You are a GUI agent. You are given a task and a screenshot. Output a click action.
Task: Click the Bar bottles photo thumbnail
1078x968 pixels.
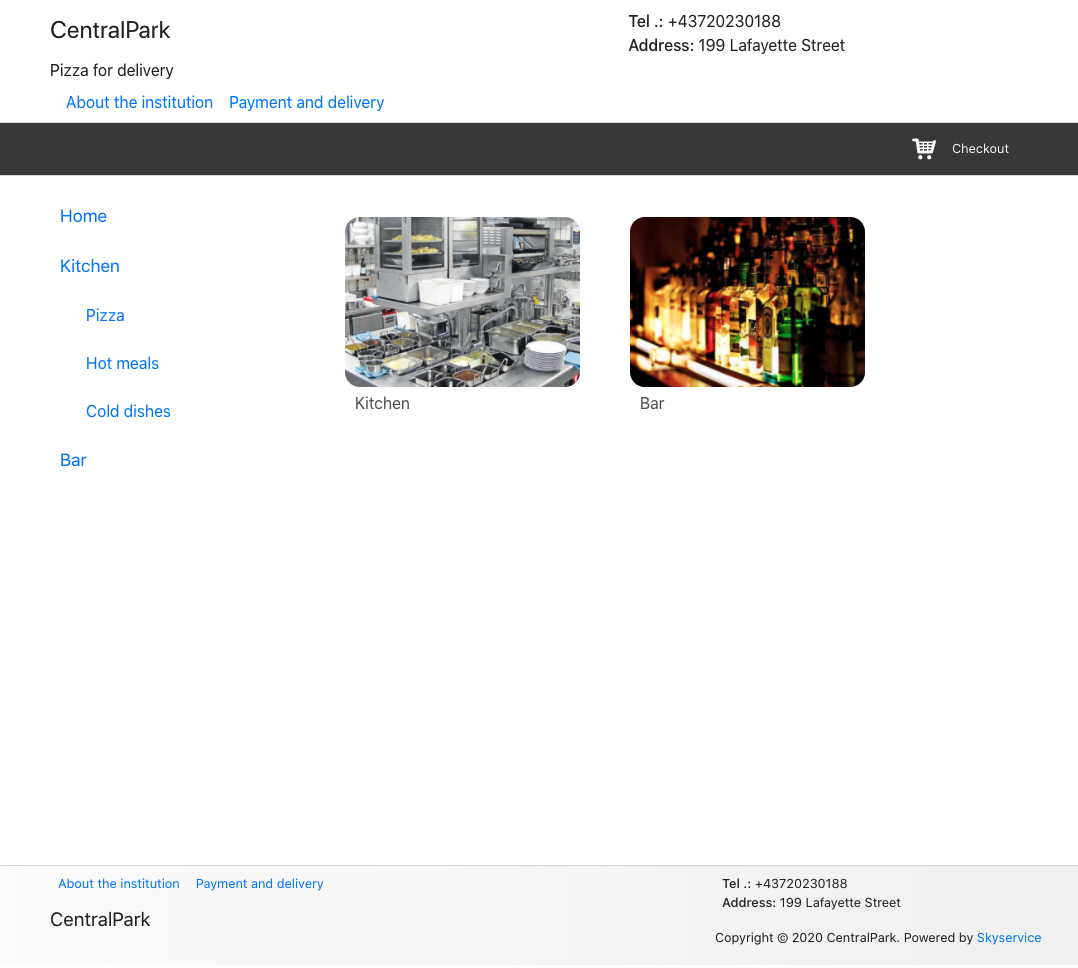(747, 302)
